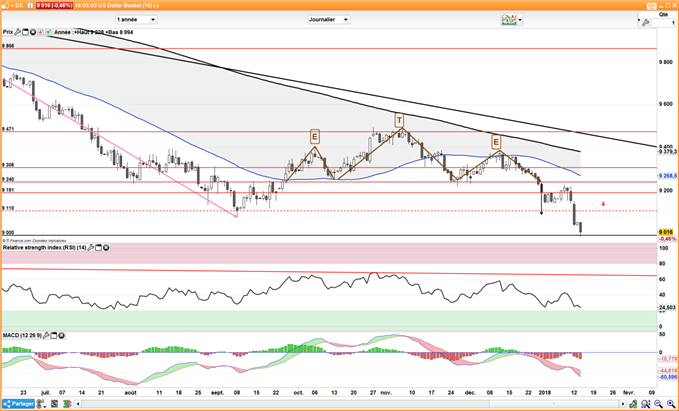Close the Prix panel with X icon
This screenshot has width=679, height=411.
pos(32,32)
